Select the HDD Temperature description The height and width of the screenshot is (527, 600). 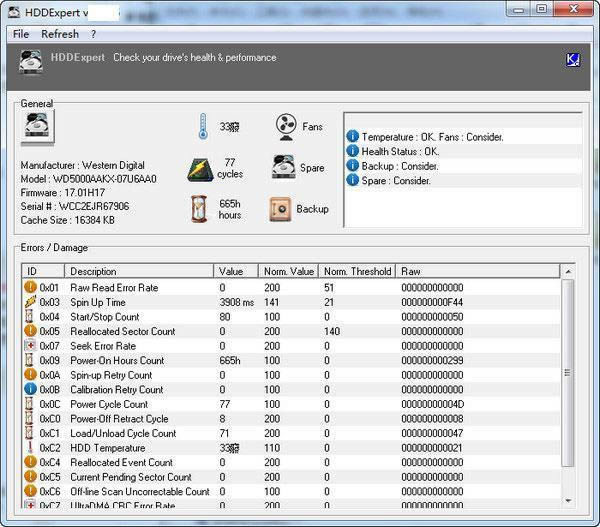[x=108, y=448]
